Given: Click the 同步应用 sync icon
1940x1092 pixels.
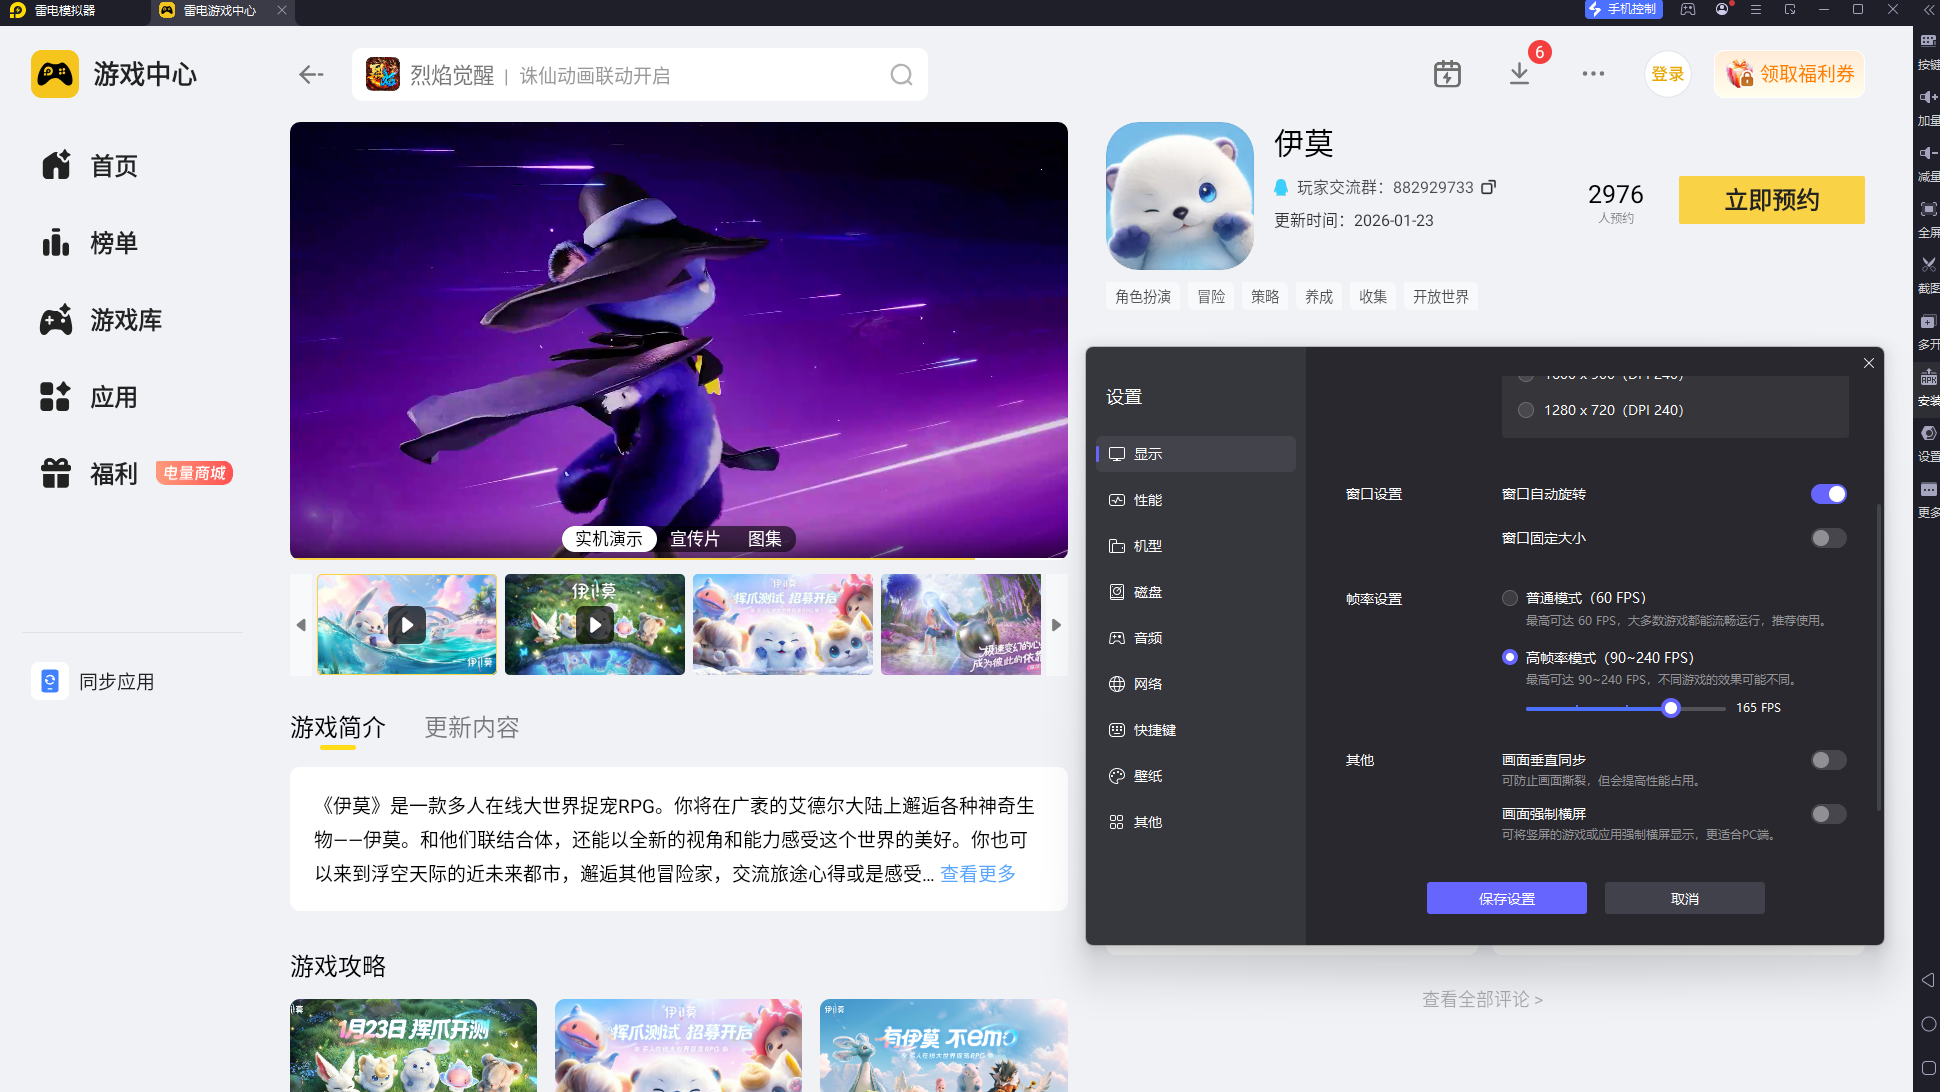Looking at the screenshot, I should [x=50, y=681].
